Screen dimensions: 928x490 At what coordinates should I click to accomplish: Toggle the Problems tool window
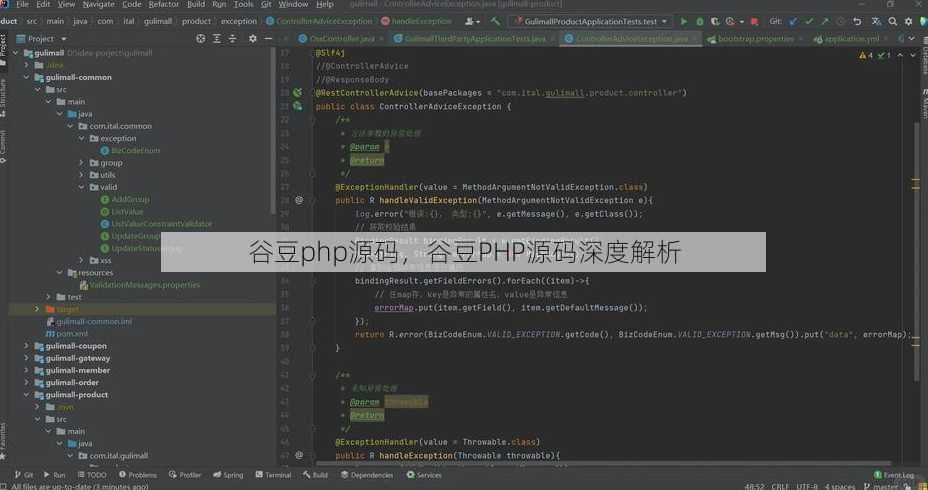click(x=138, y=475)
